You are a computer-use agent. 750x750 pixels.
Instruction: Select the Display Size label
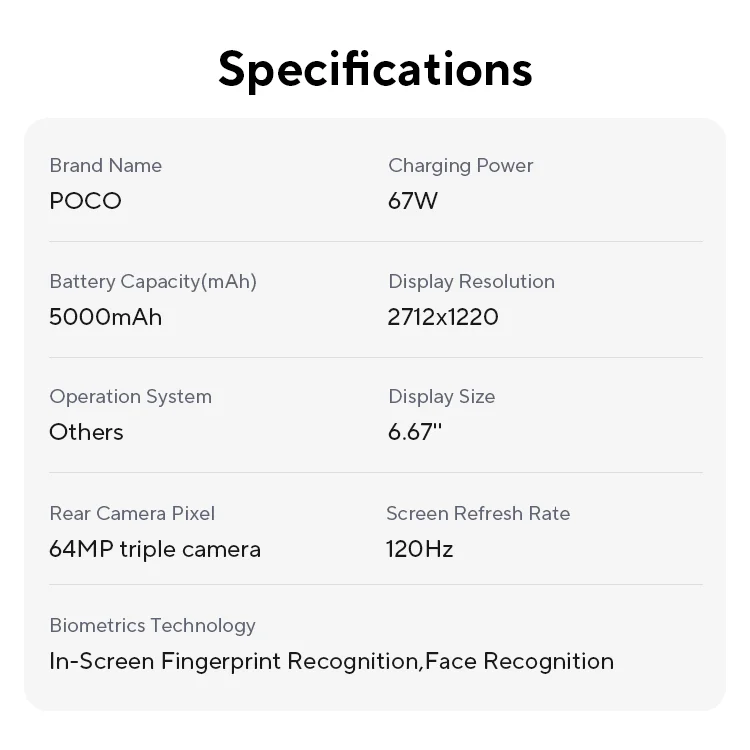(x=441, y=396)
